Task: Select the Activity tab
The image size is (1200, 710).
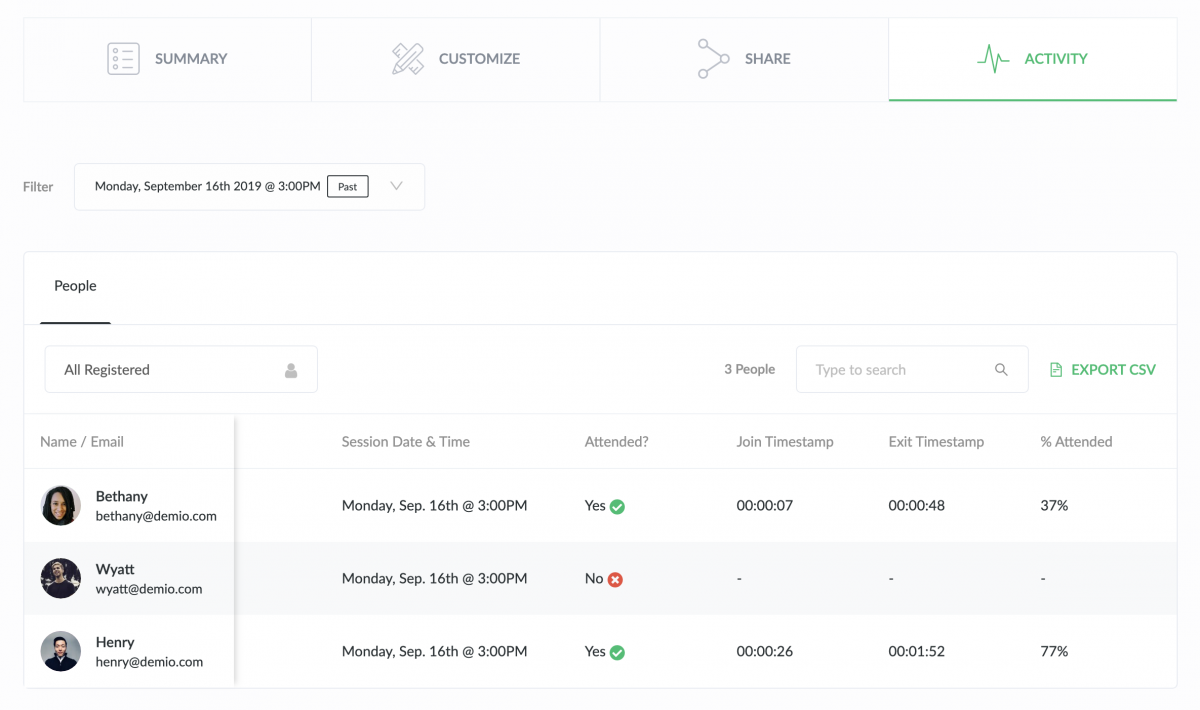Action: (1032, 59)
